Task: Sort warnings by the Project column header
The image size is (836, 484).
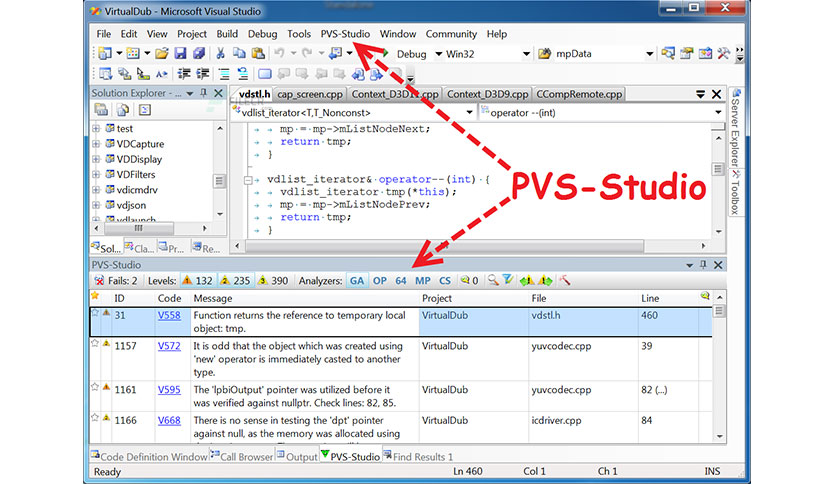Action: pyautogui.click(x=473, y=298)
